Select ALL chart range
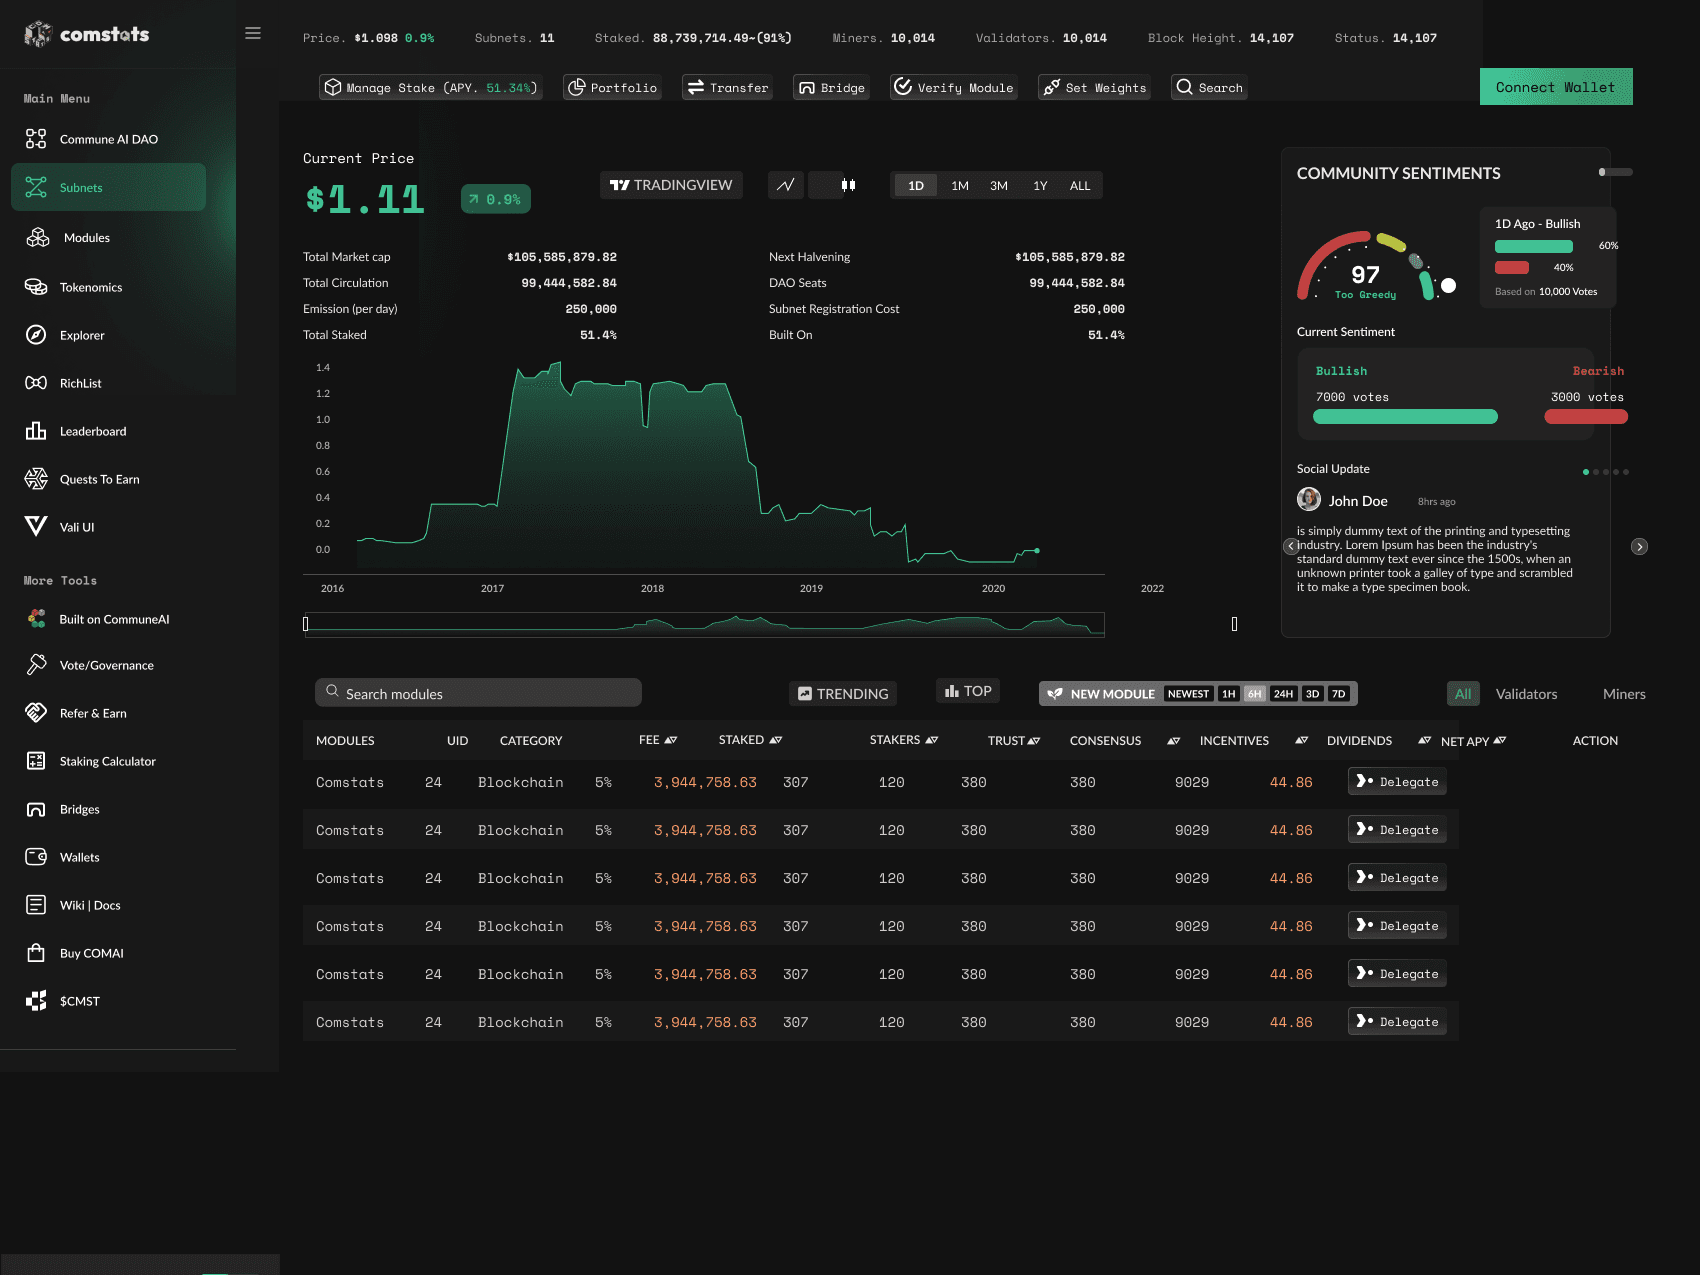This screenshot has height=1275, width=1700. pyautogui.click(x=1080, y=186)
